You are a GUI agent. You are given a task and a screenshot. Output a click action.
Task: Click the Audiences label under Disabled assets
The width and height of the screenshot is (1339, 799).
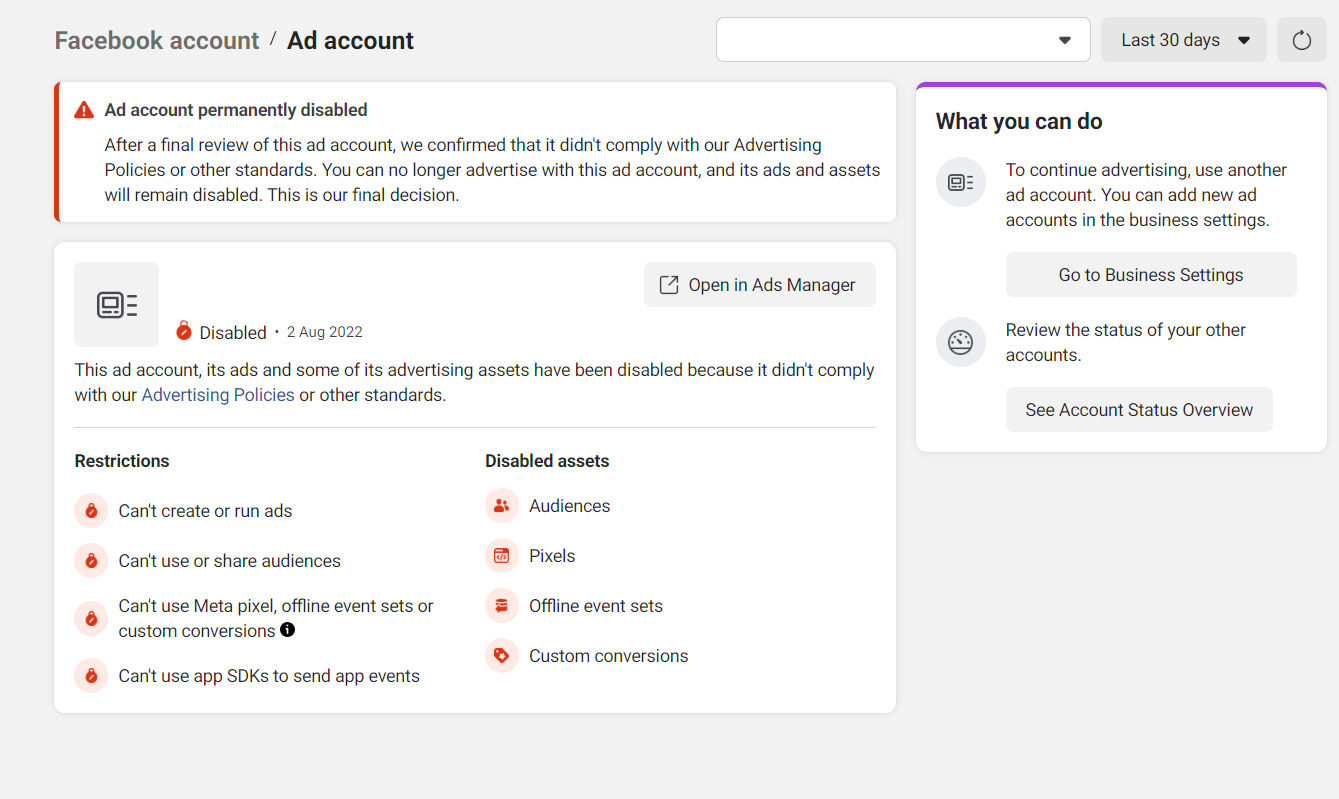coord(570,506)
